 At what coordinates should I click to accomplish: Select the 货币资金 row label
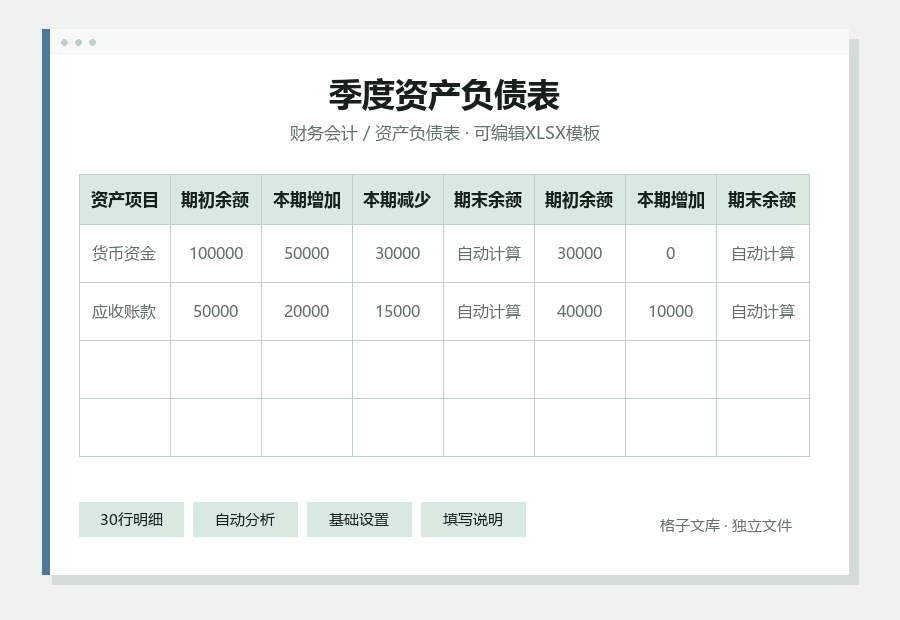125,254
